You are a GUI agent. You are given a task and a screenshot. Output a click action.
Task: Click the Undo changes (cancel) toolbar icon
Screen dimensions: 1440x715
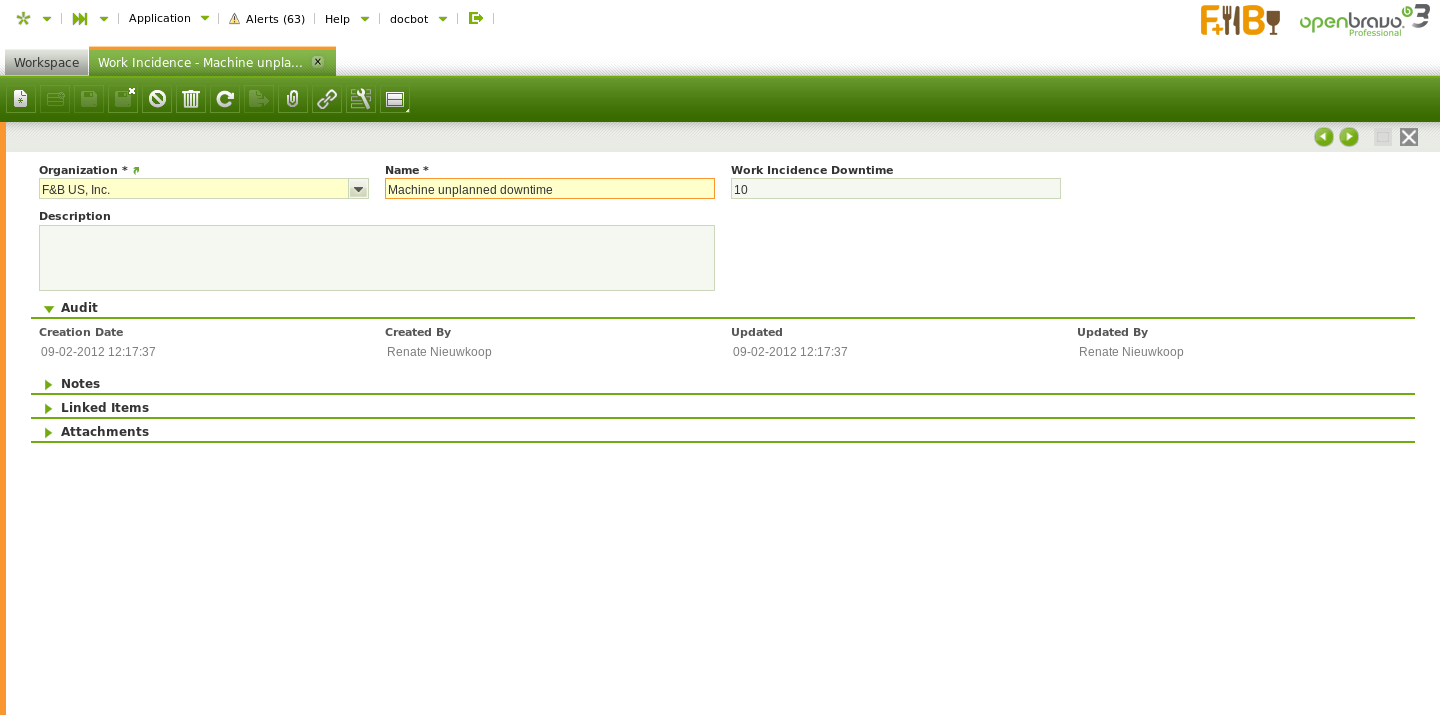157,99
